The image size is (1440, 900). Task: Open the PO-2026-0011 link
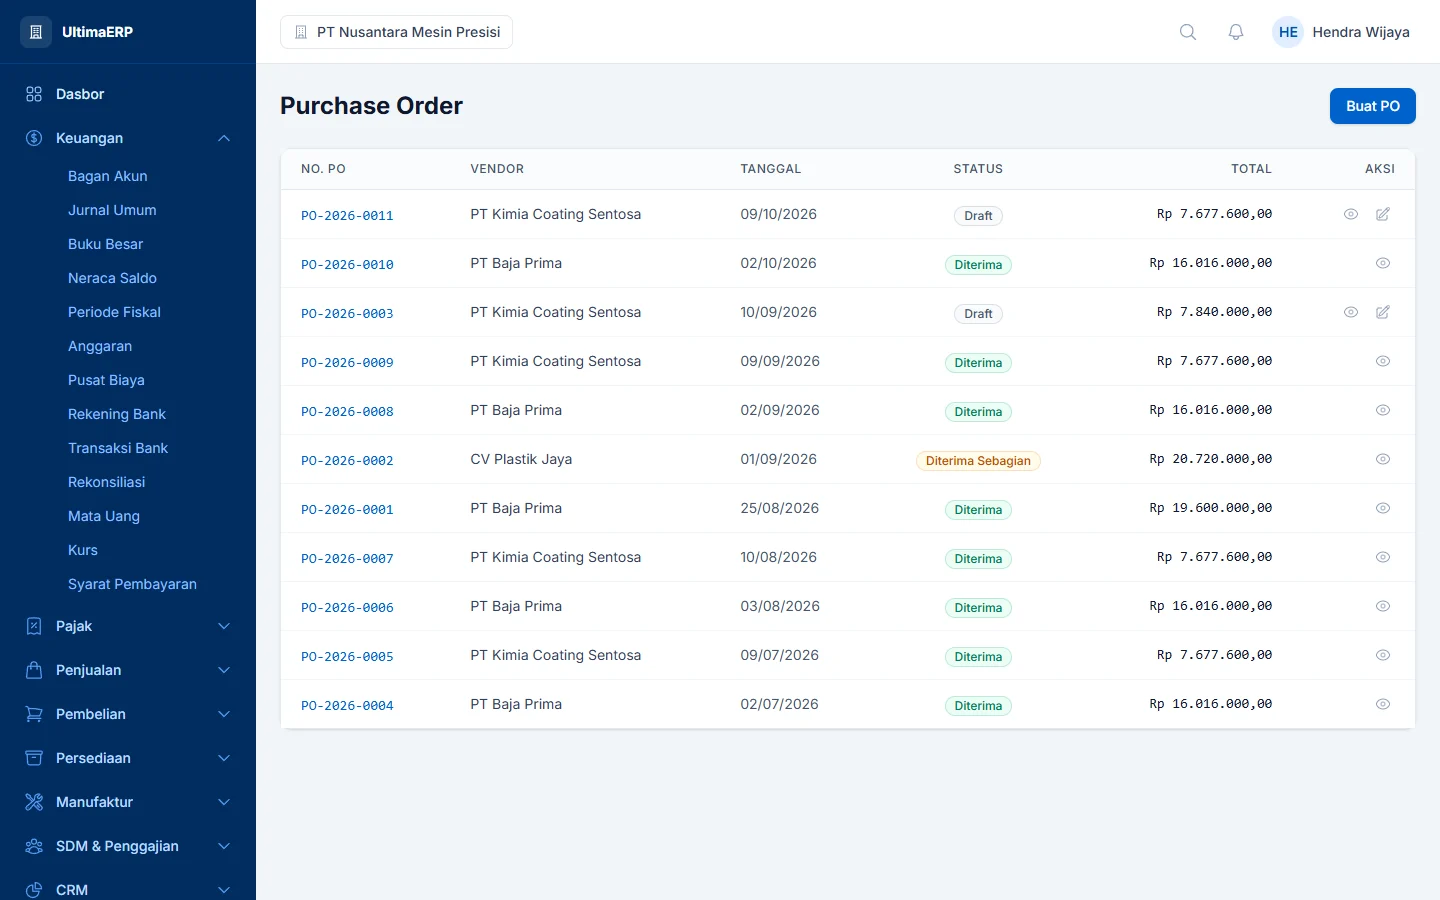click(347, 215)
